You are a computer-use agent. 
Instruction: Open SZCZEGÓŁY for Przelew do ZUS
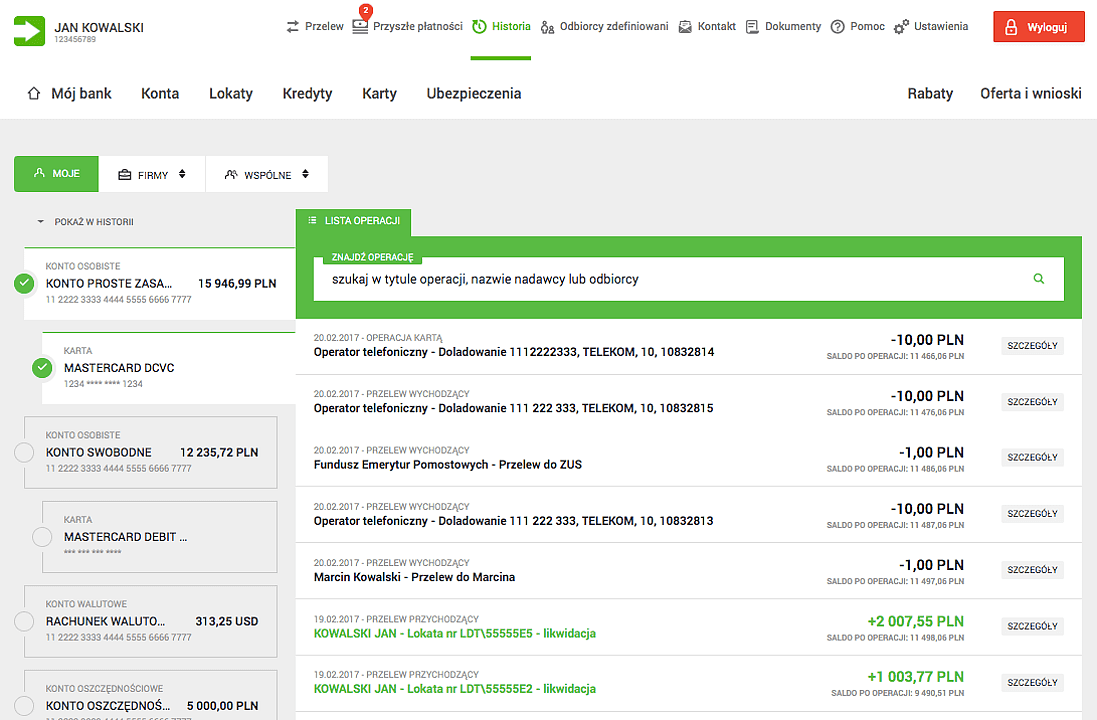(x=1032, y=457)
